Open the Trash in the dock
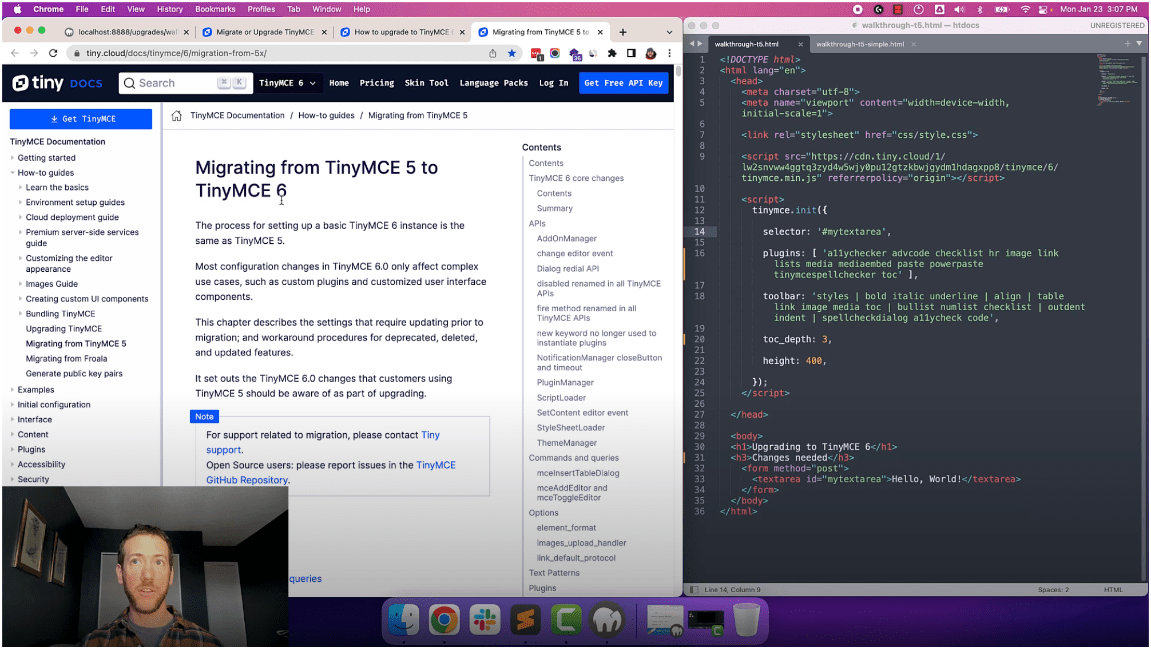 747,620
